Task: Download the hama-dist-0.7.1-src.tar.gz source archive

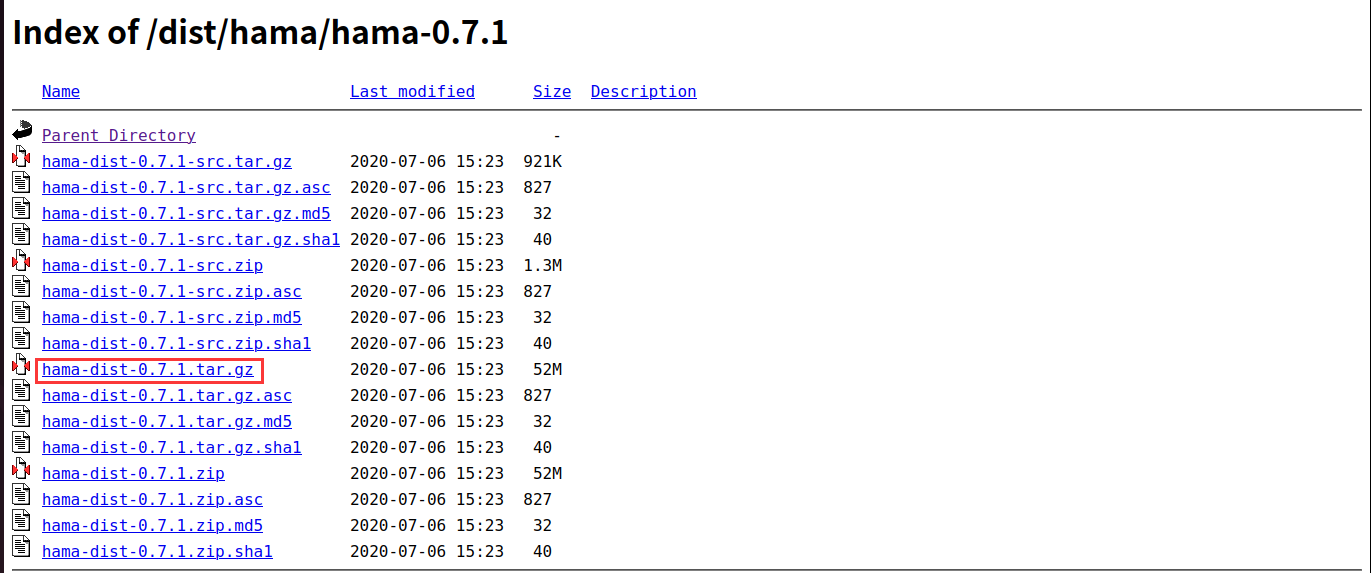Action: (167, 161)
